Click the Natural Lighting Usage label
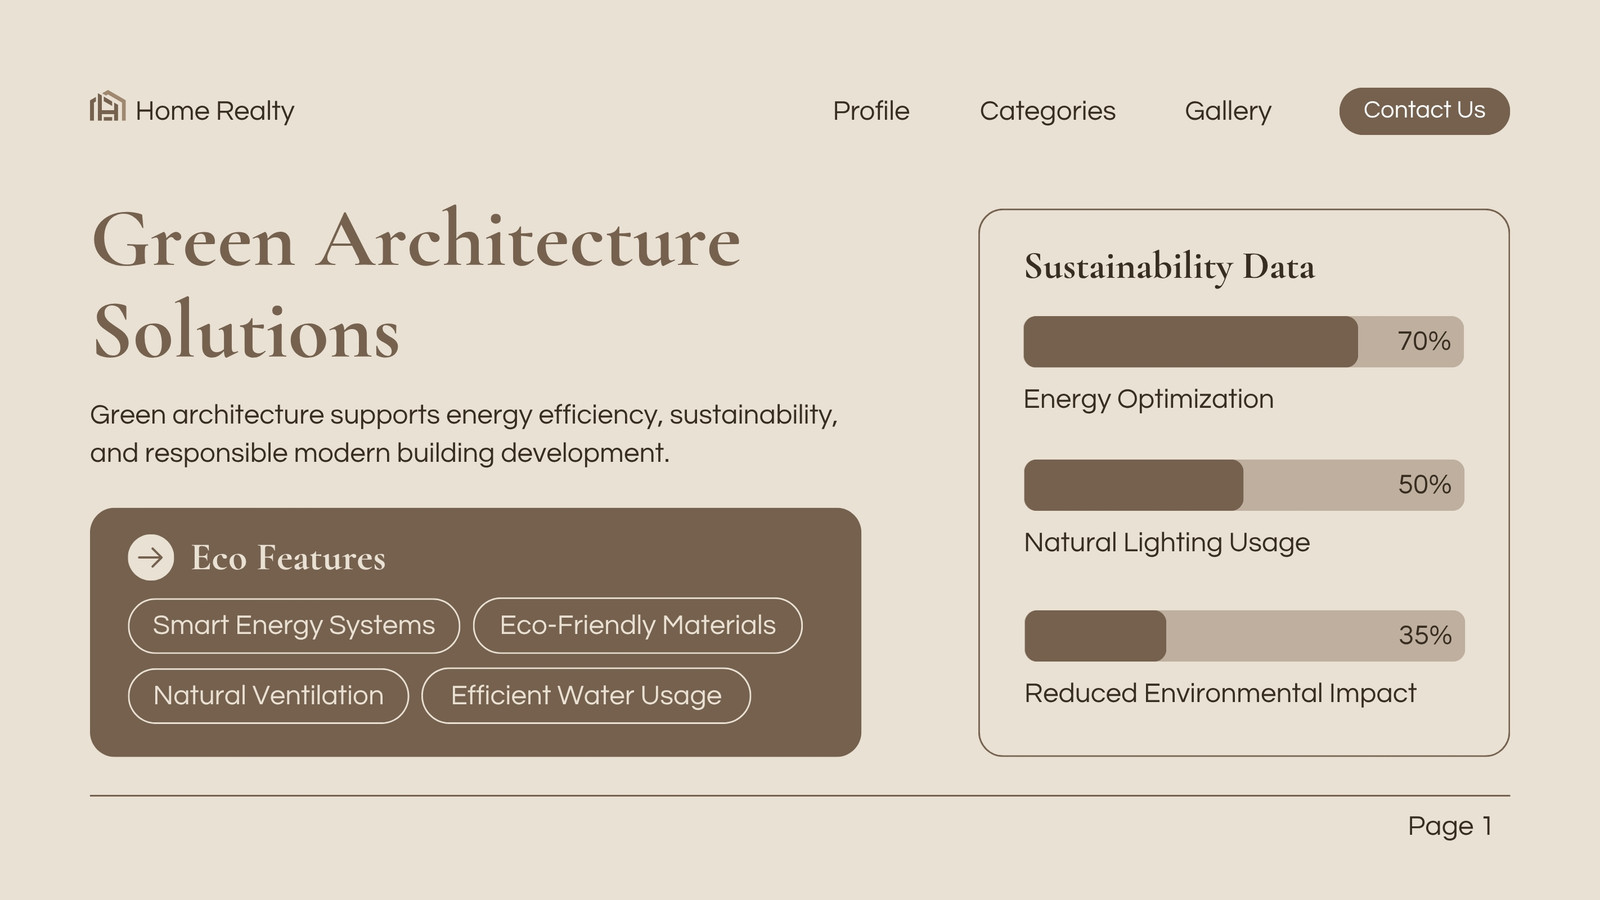The image size is (1600, 900). [1167, 543]
